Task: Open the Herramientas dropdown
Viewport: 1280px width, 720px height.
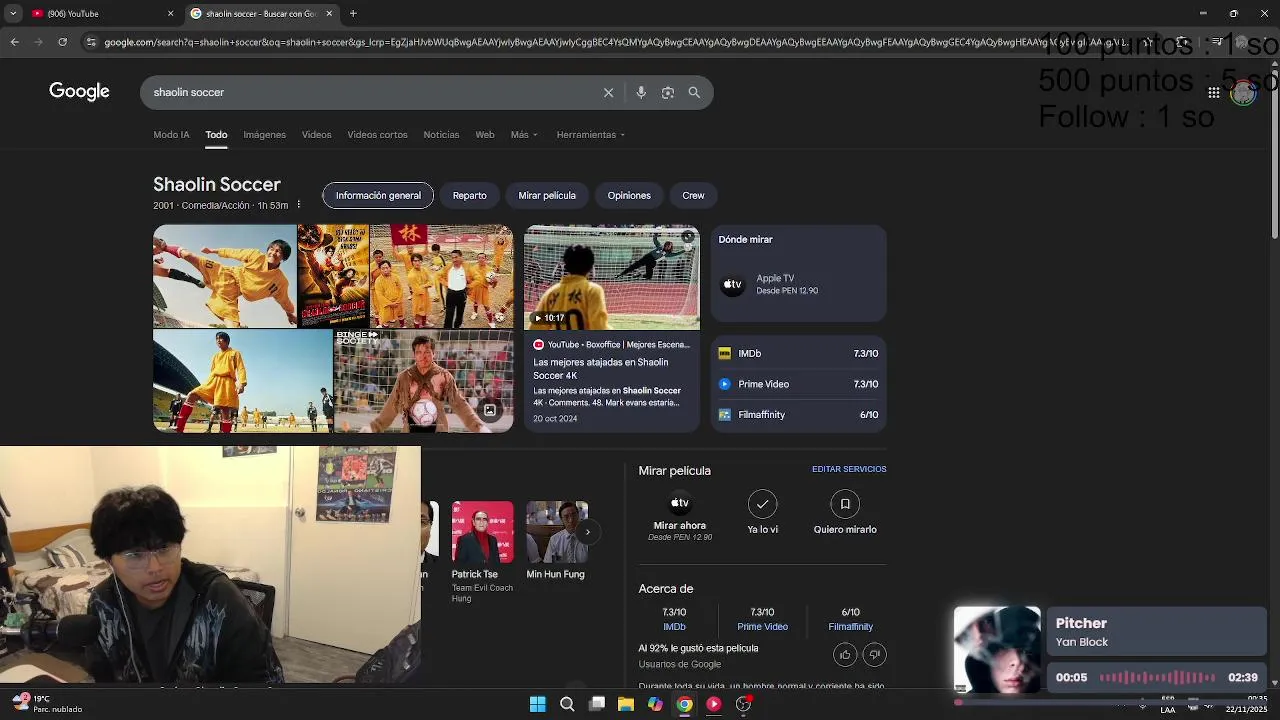Action: click(x=591, y=135)
